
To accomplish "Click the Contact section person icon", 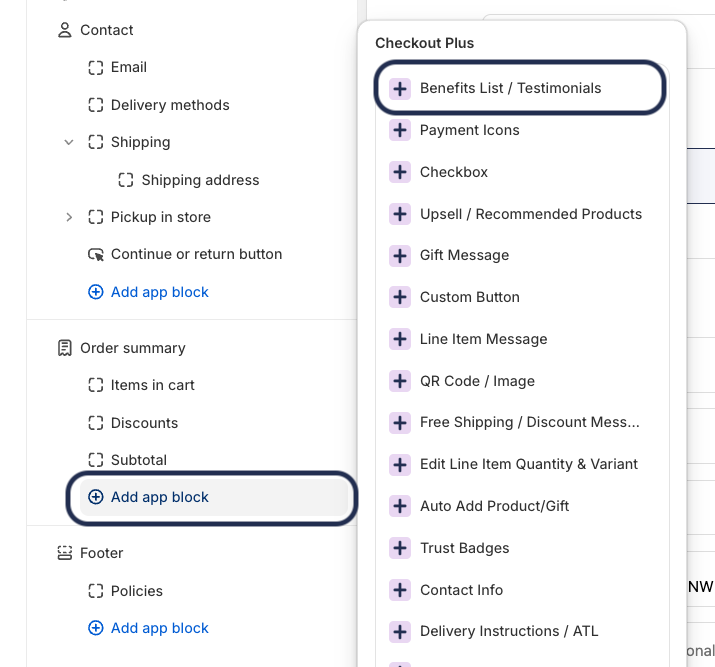I will click(65, 30).
